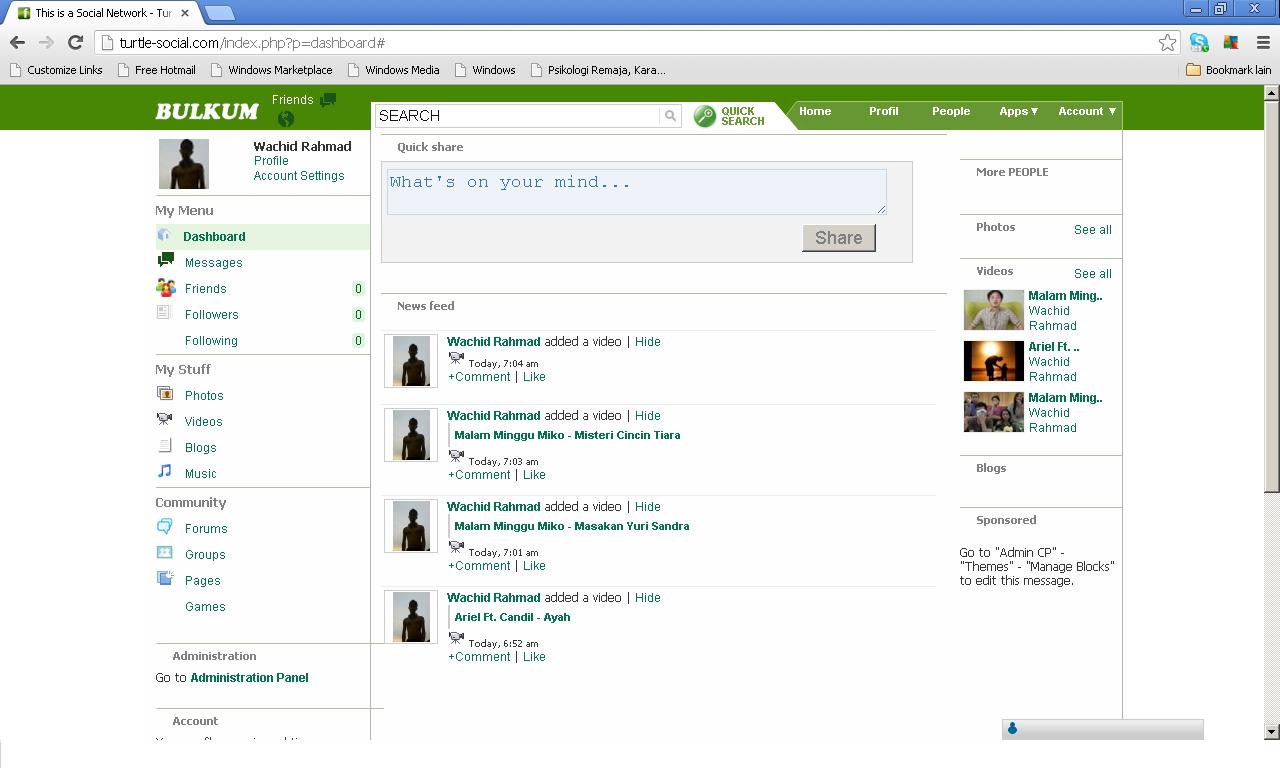Hide the Malam Minggu Miko - Misteri Cincin Tiara post

point(648,415)
